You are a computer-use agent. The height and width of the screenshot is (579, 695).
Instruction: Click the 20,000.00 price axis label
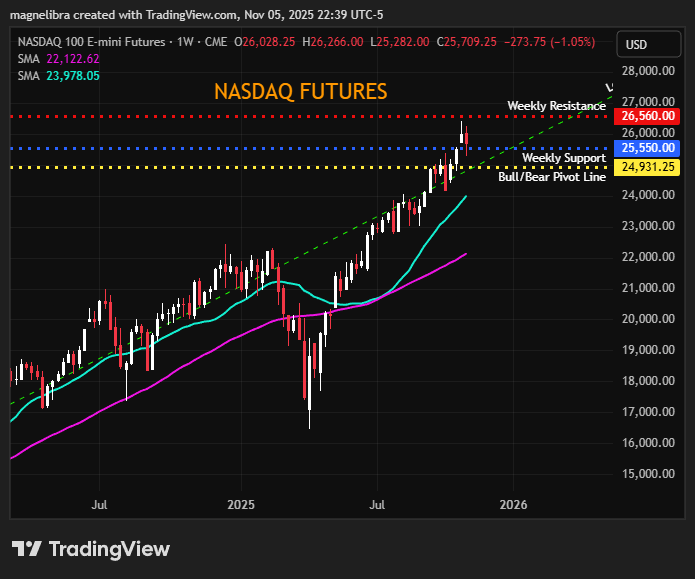(x=648, y=319)
